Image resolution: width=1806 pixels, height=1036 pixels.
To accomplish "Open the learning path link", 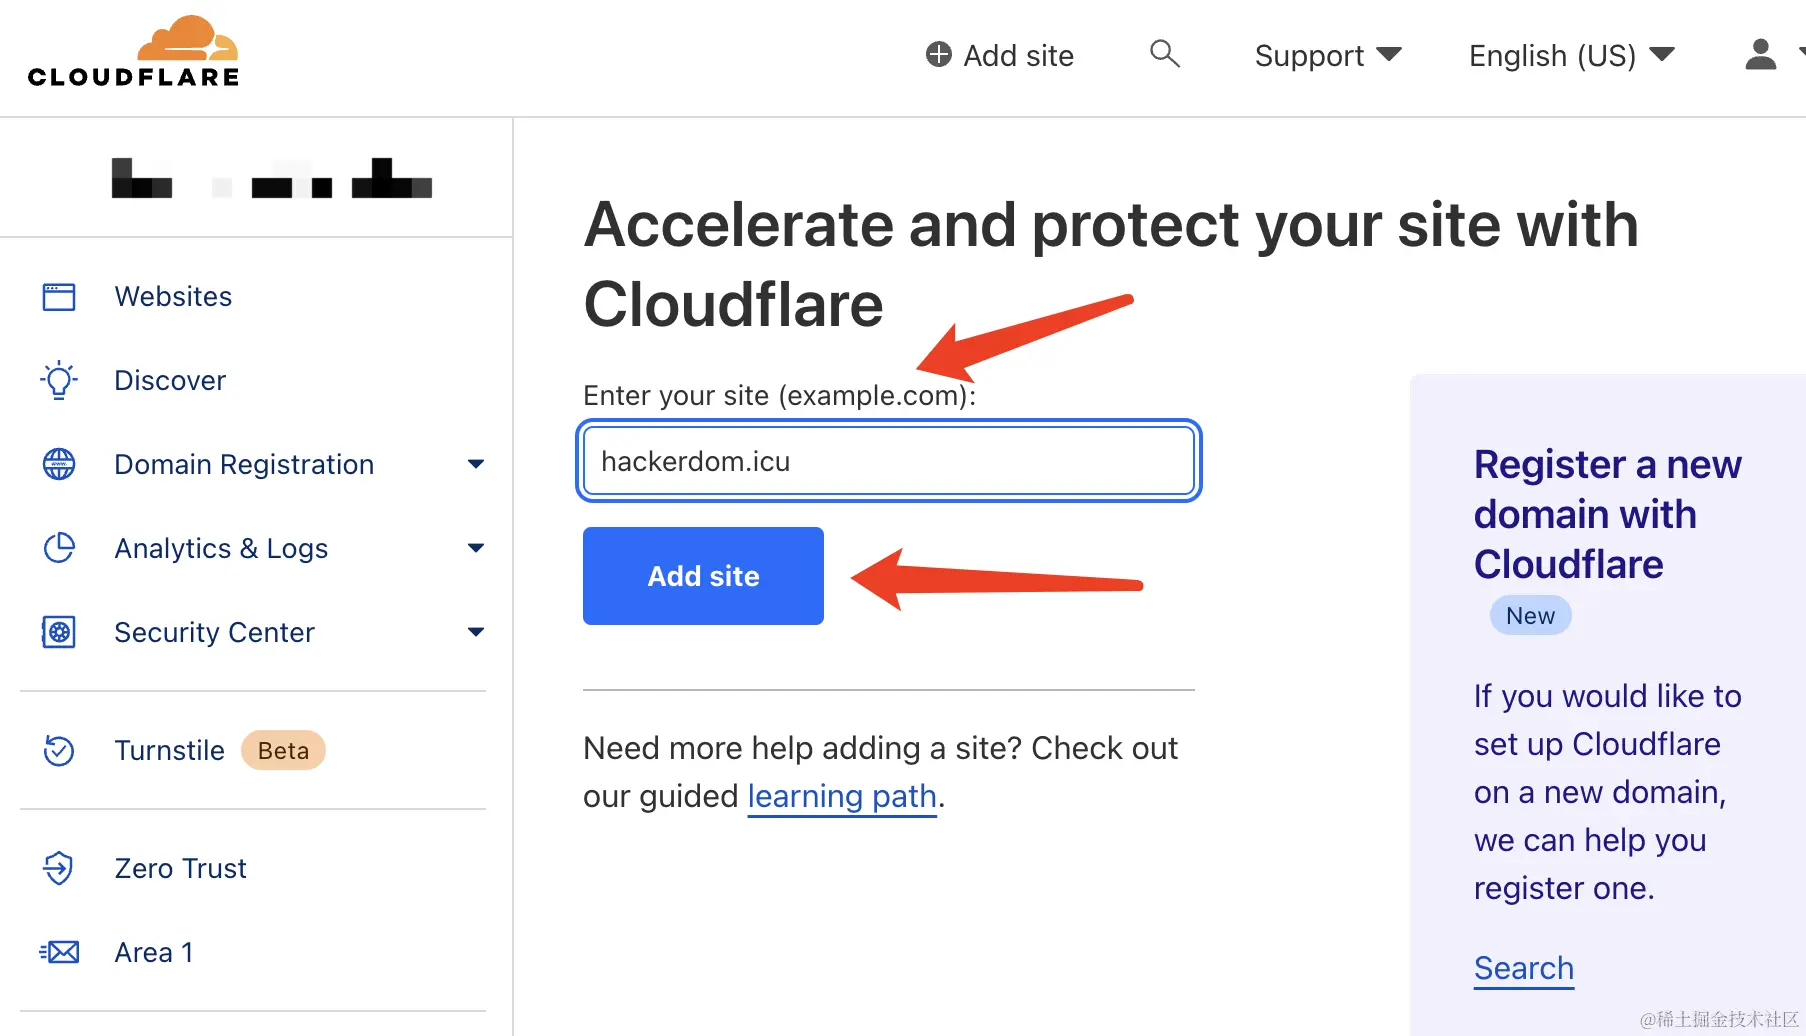I will pos(842,797).
